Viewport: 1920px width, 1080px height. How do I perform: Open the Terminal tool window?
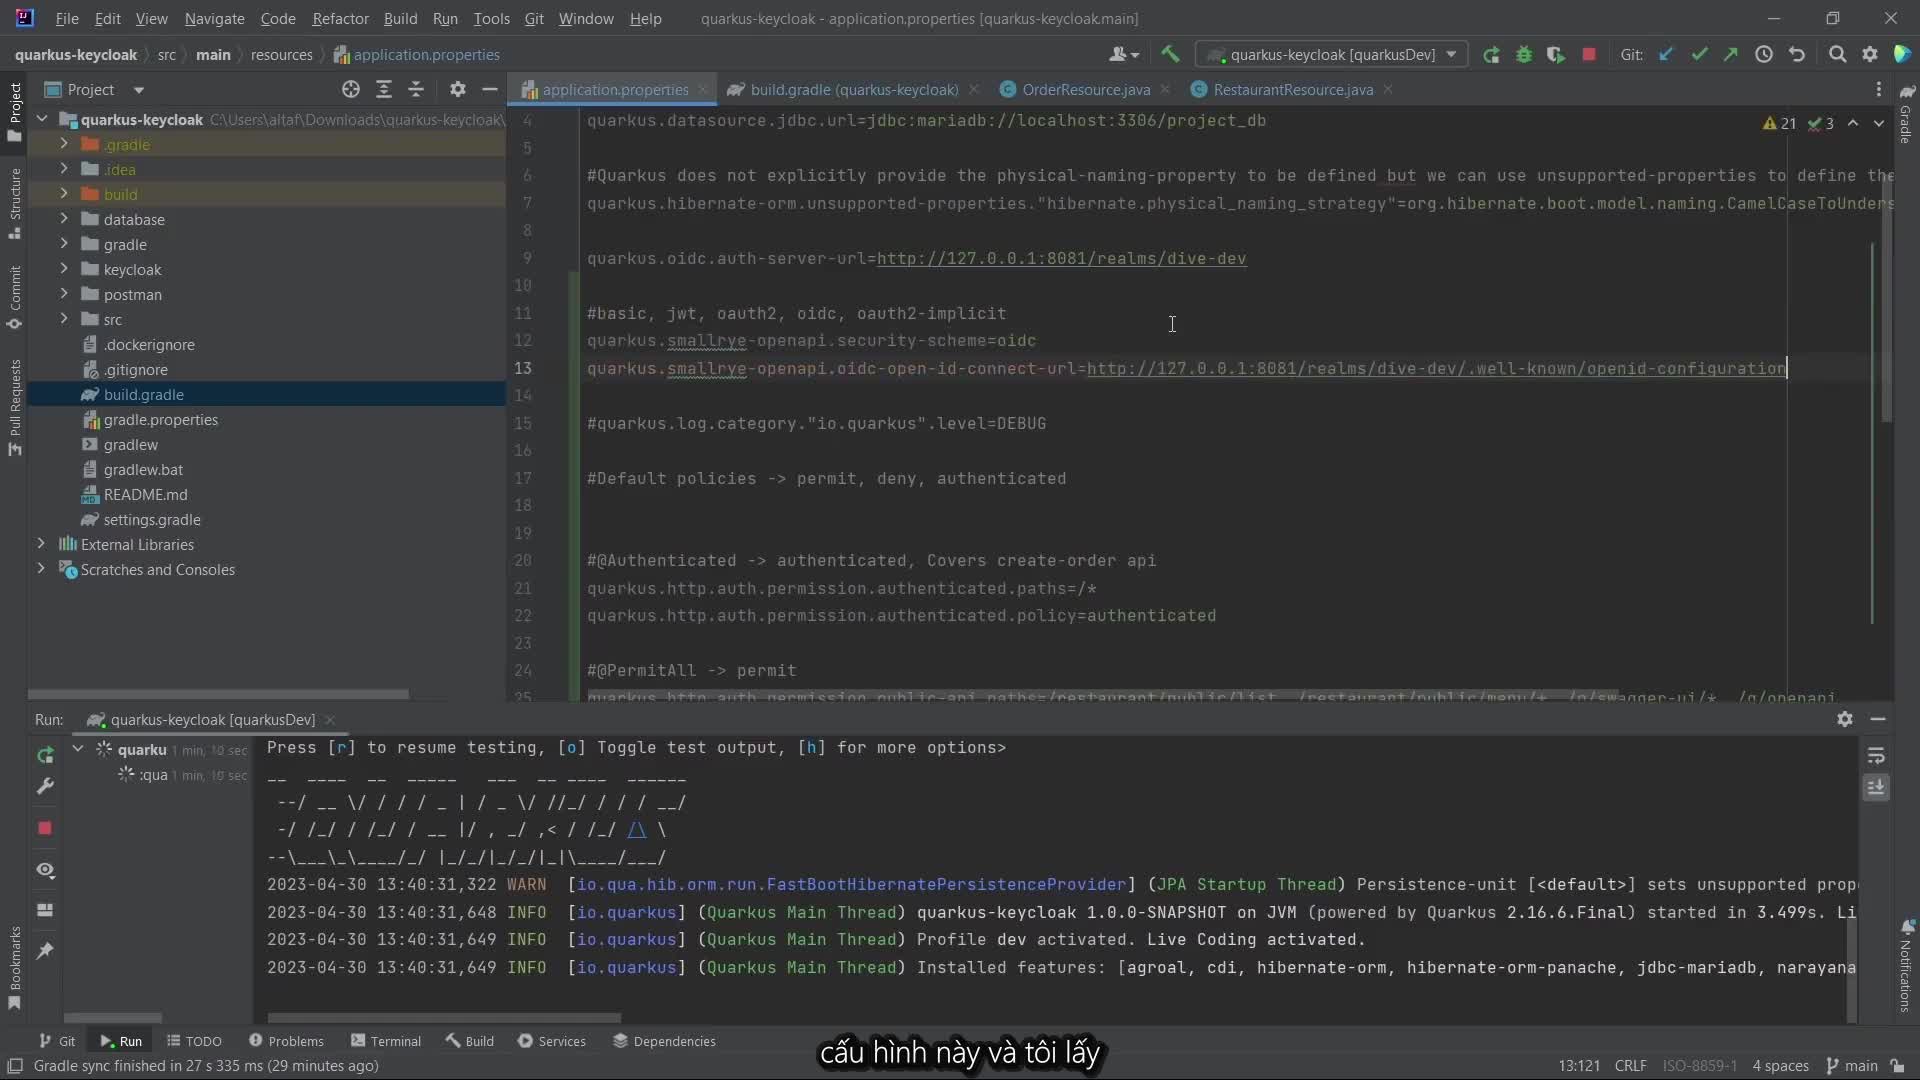(x=386, y=1041)
